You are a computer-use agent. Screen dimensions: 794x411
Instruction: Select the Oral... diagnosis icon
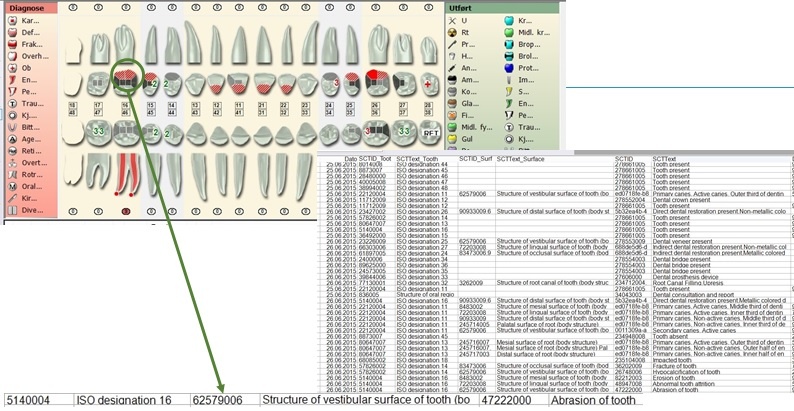(x=13, y=186)
